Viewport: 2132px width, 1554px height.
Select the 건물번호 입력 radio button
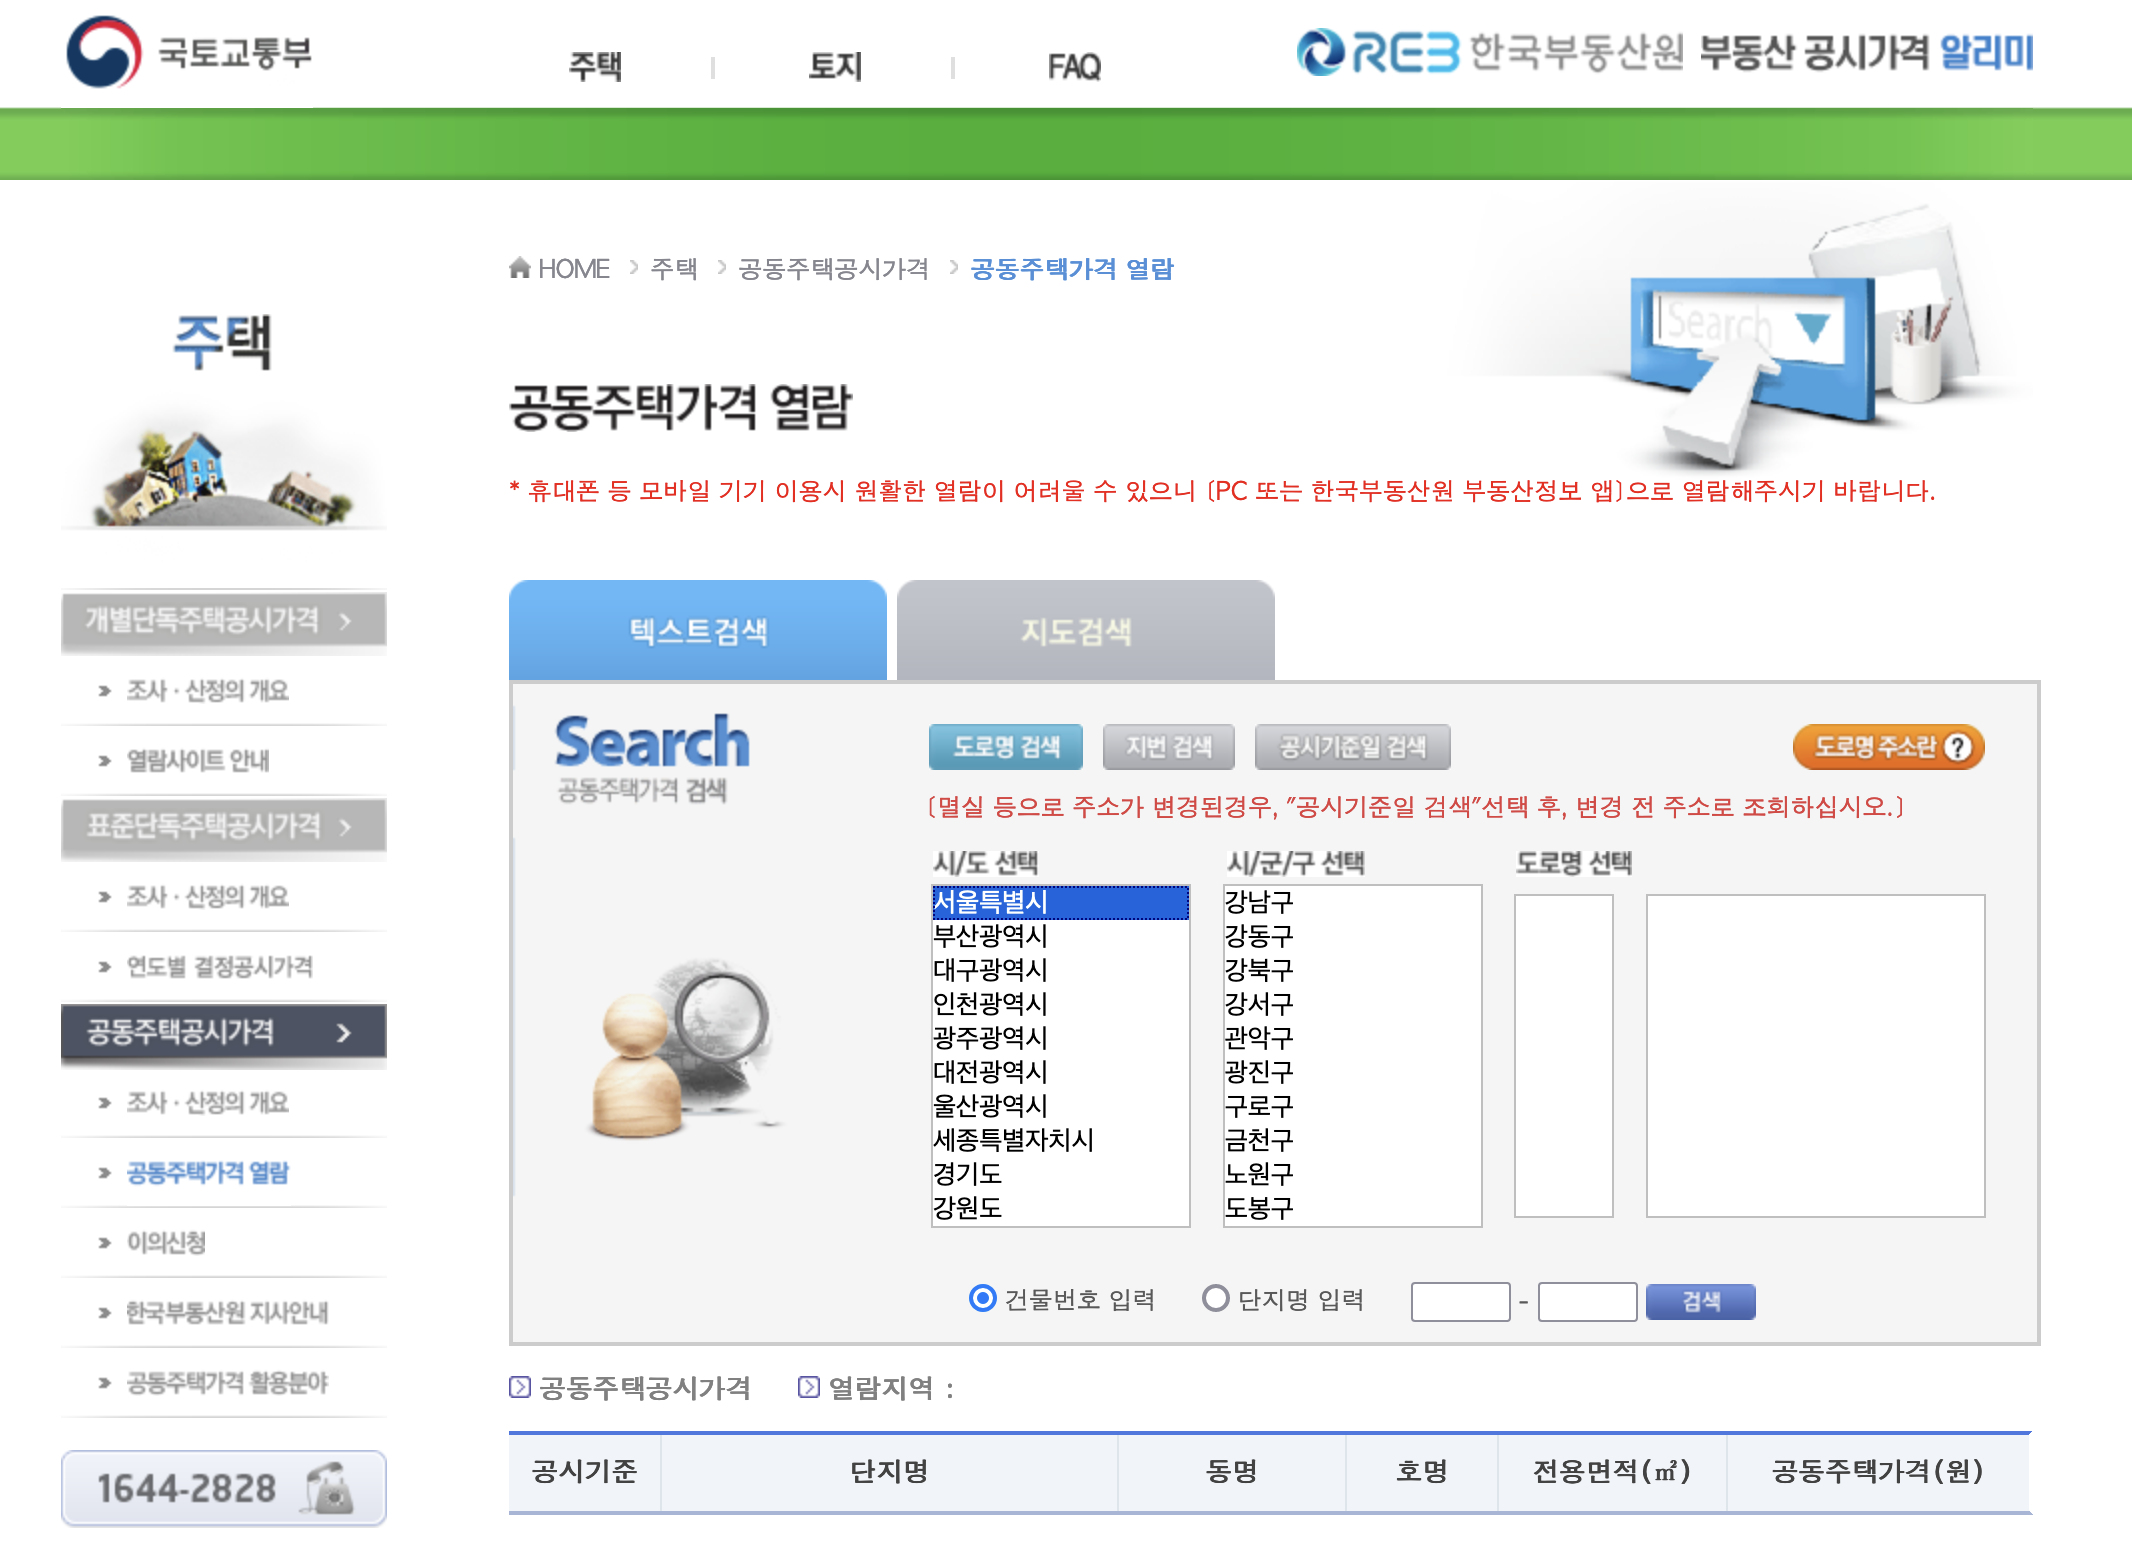point(982,1298)
